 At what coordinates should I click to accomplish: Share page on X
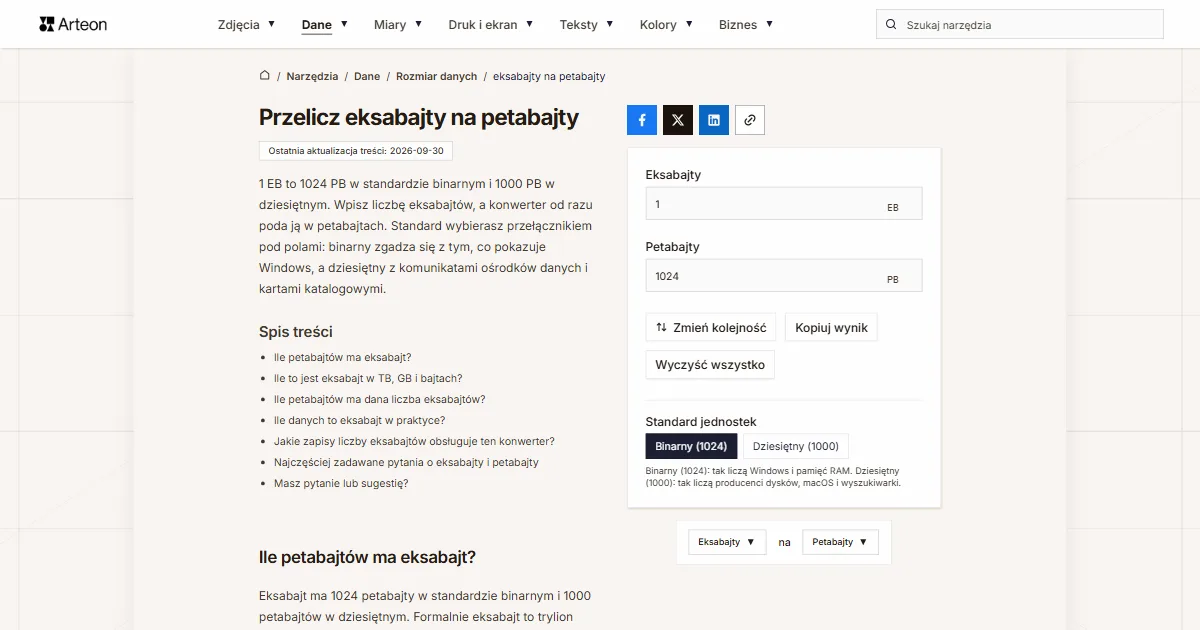[x=678, y=120]
